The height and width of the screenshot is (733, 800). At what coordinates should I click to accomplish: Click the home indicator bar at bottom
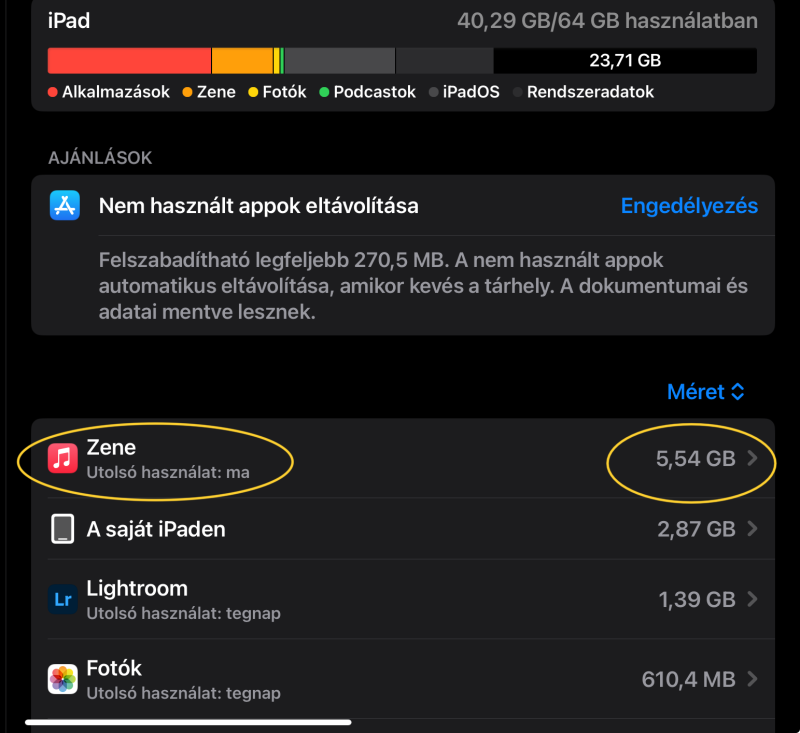pyautogui.click(x=188, y=721)
